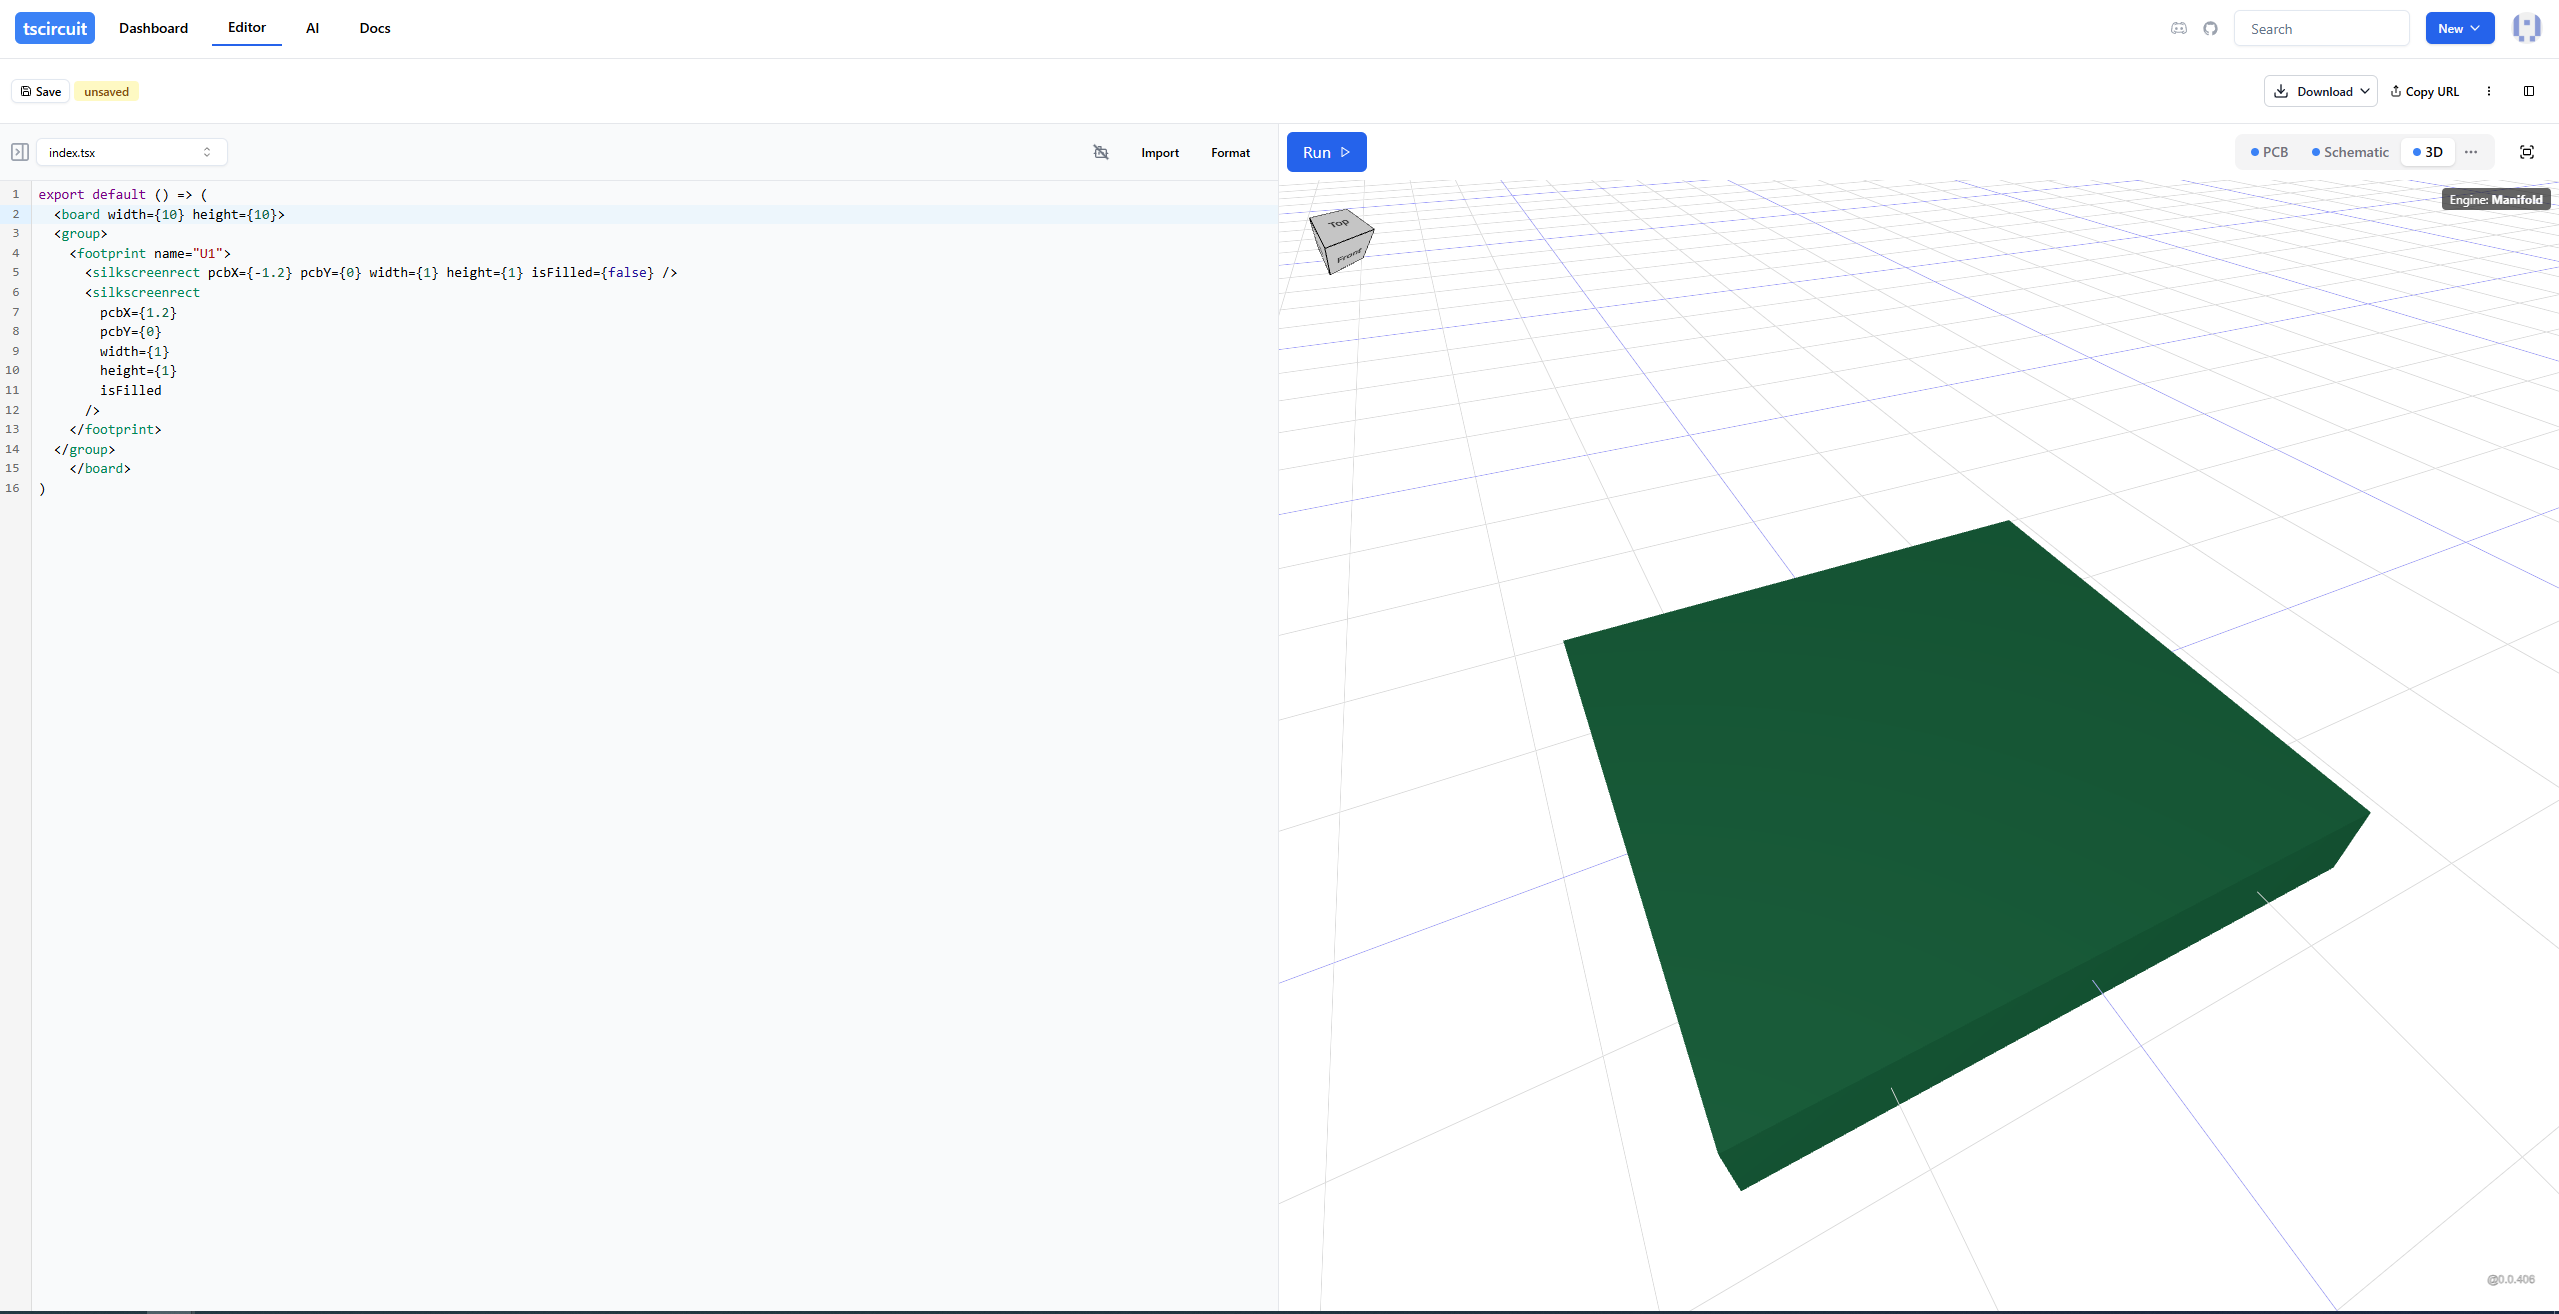Expand the index.tsx file selector
This screenshot has width=2559, height=1314.
[131, 152]
